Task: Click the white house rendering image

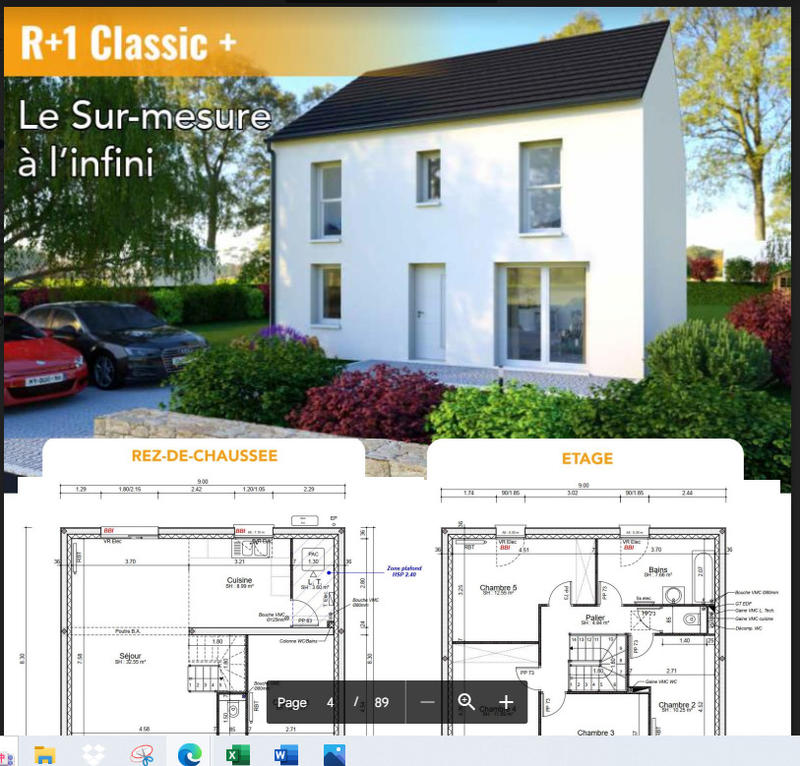Action: click(480, 220)
